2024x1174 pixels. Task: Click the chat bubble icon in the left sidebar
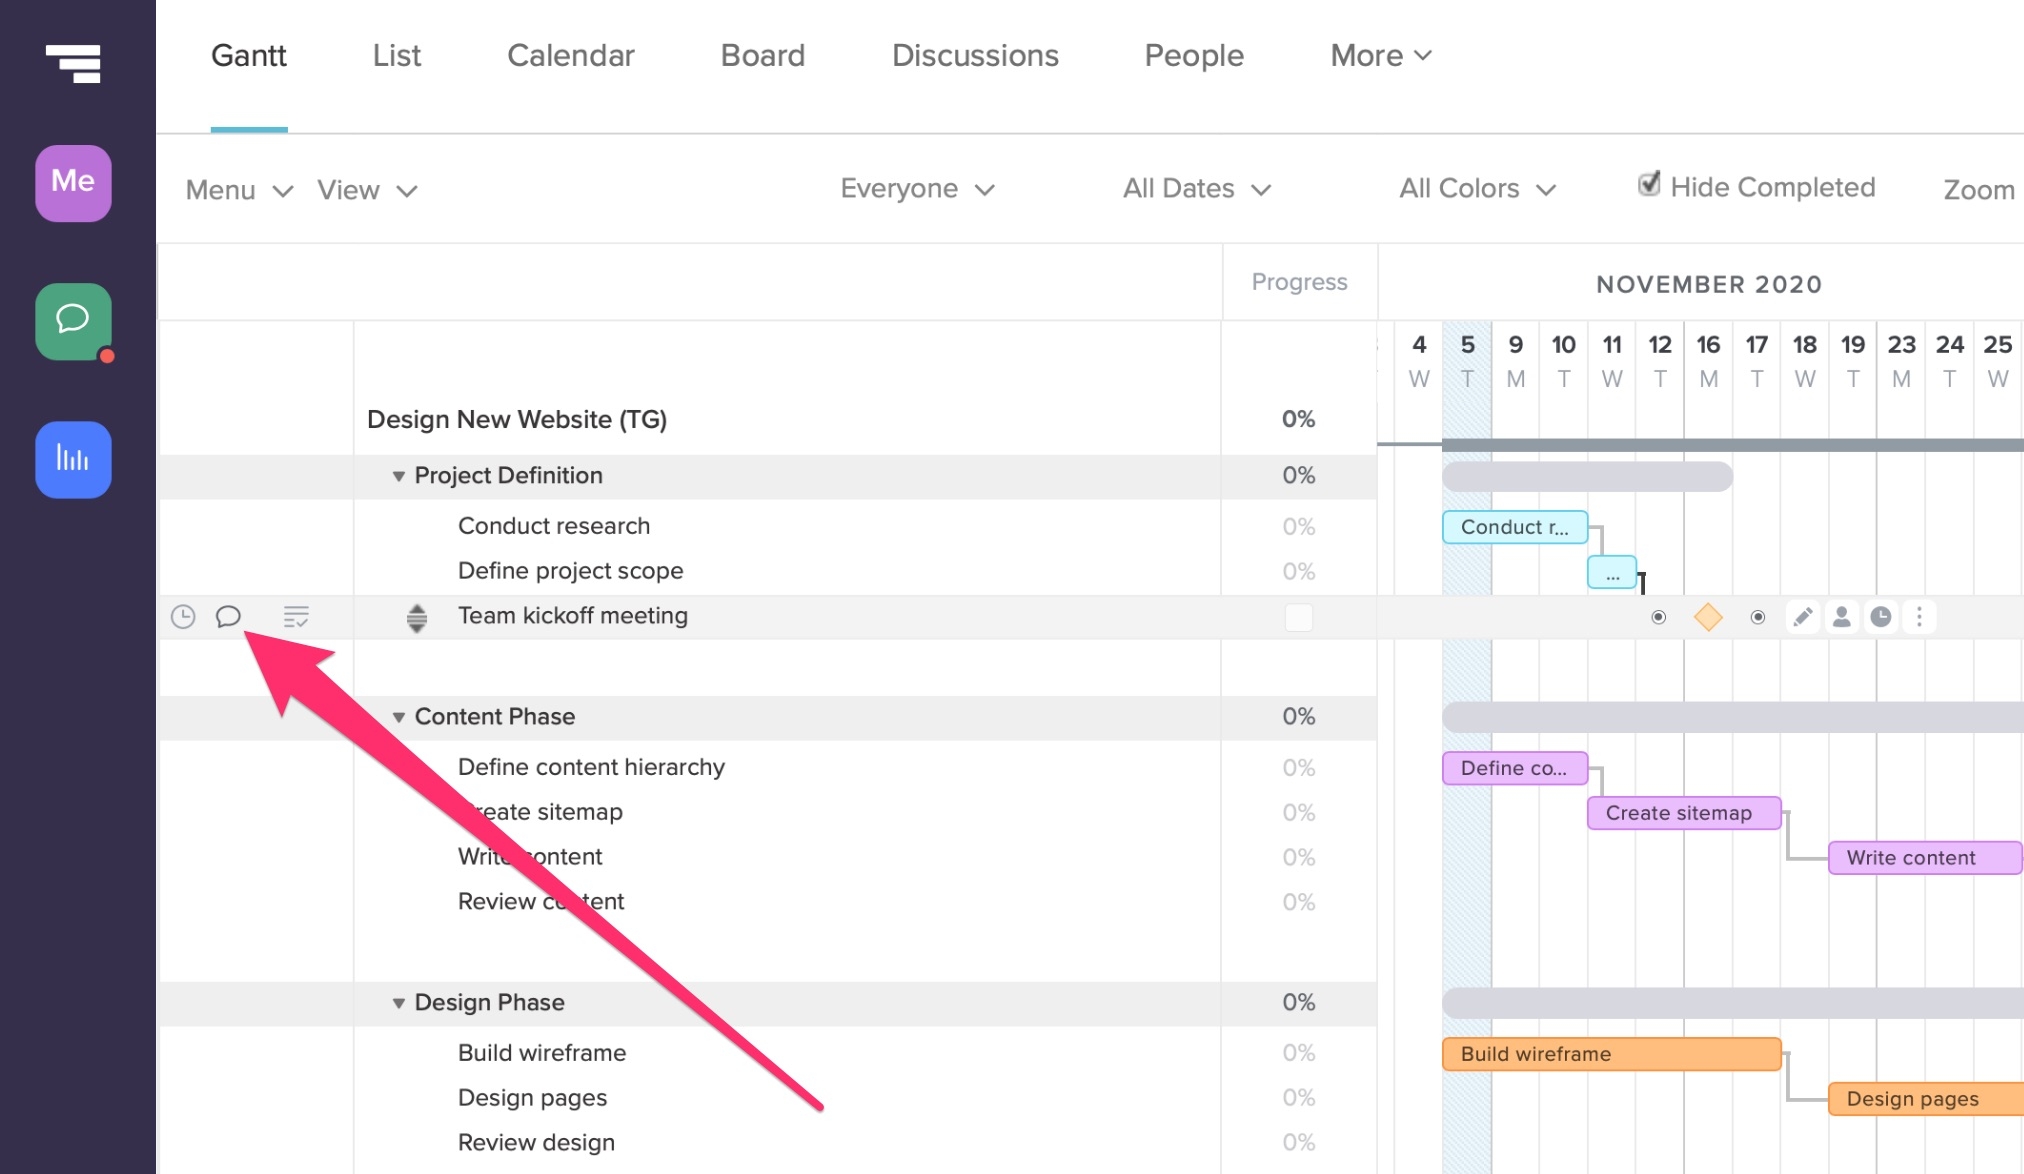pos(72,322)
